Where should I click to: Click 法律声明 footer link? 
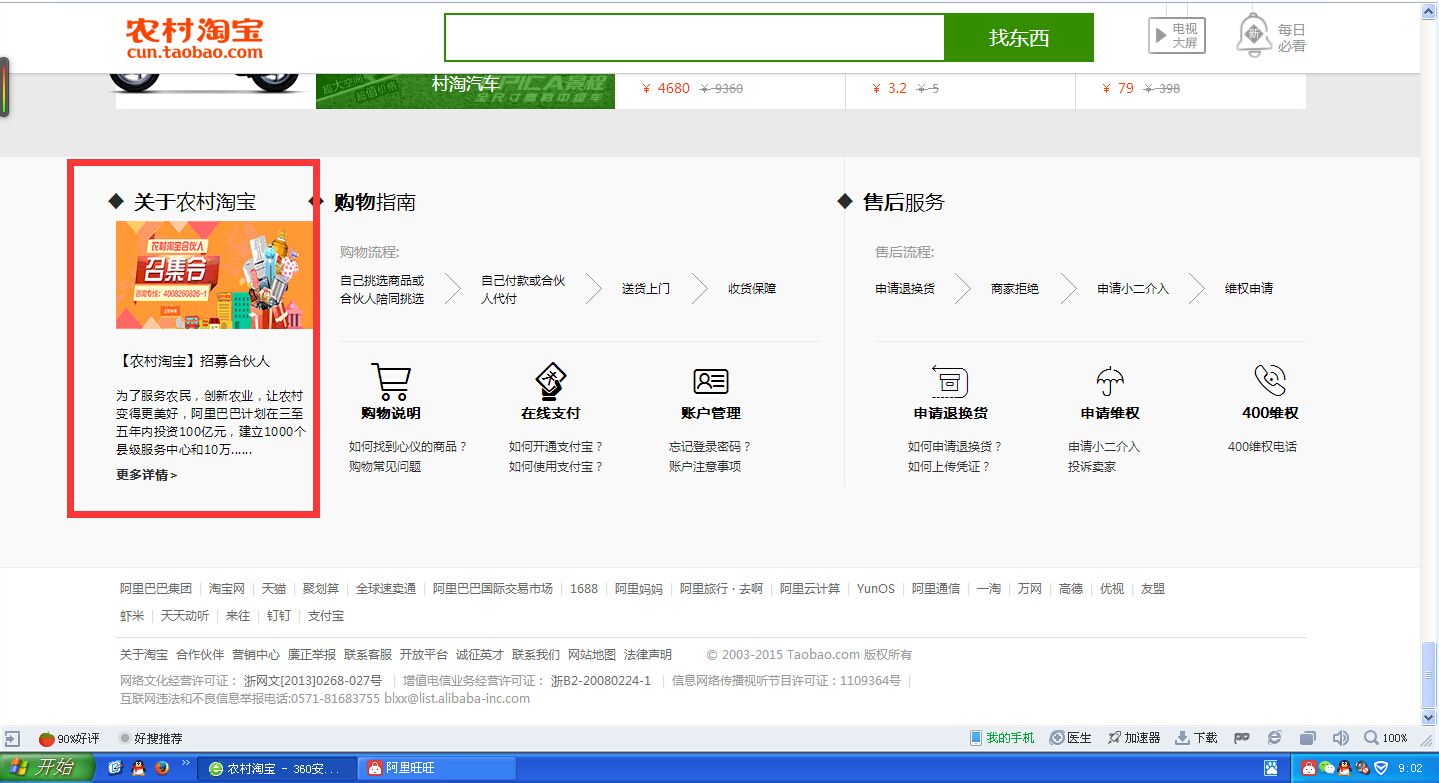pyautogui.click(x=648, y=655)
